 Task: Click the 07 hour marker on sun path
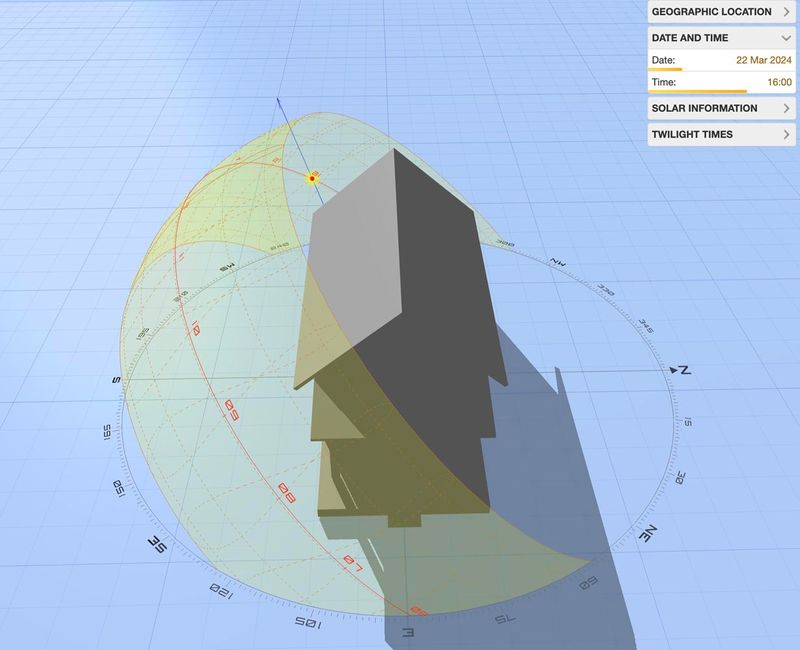coord(352,563)
